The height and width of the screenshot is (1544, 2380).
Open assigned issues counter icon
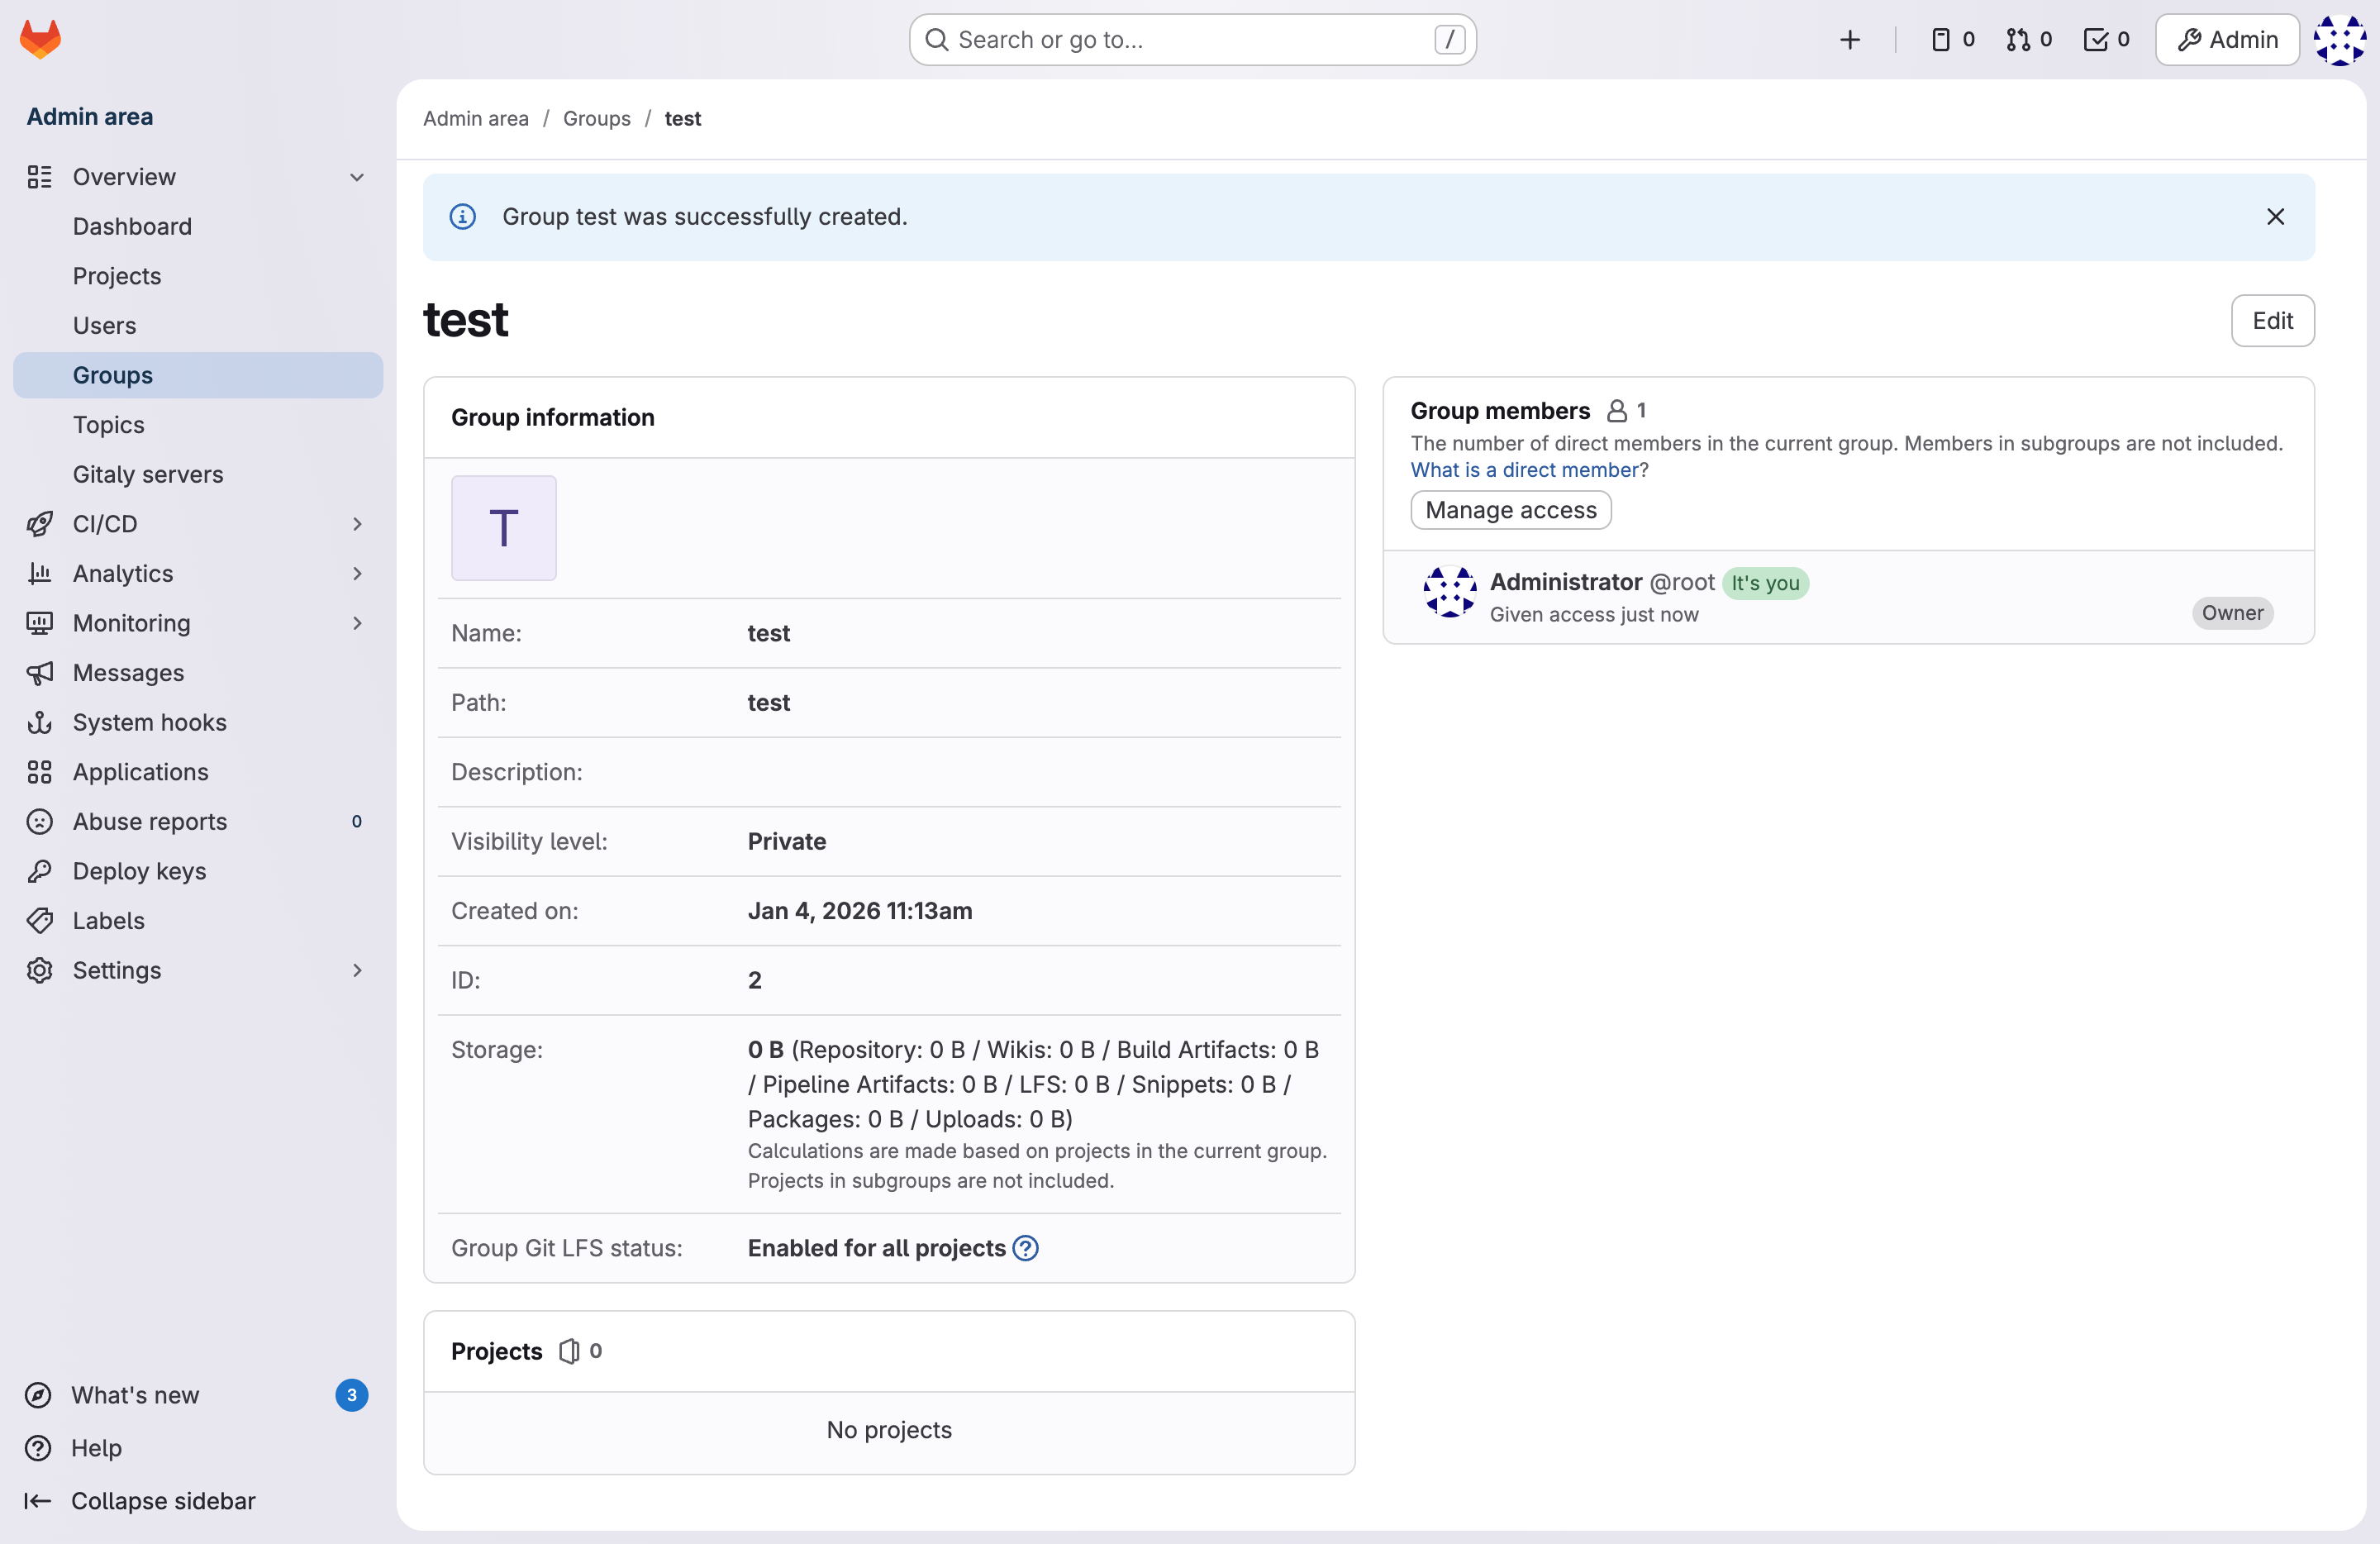1951,40
